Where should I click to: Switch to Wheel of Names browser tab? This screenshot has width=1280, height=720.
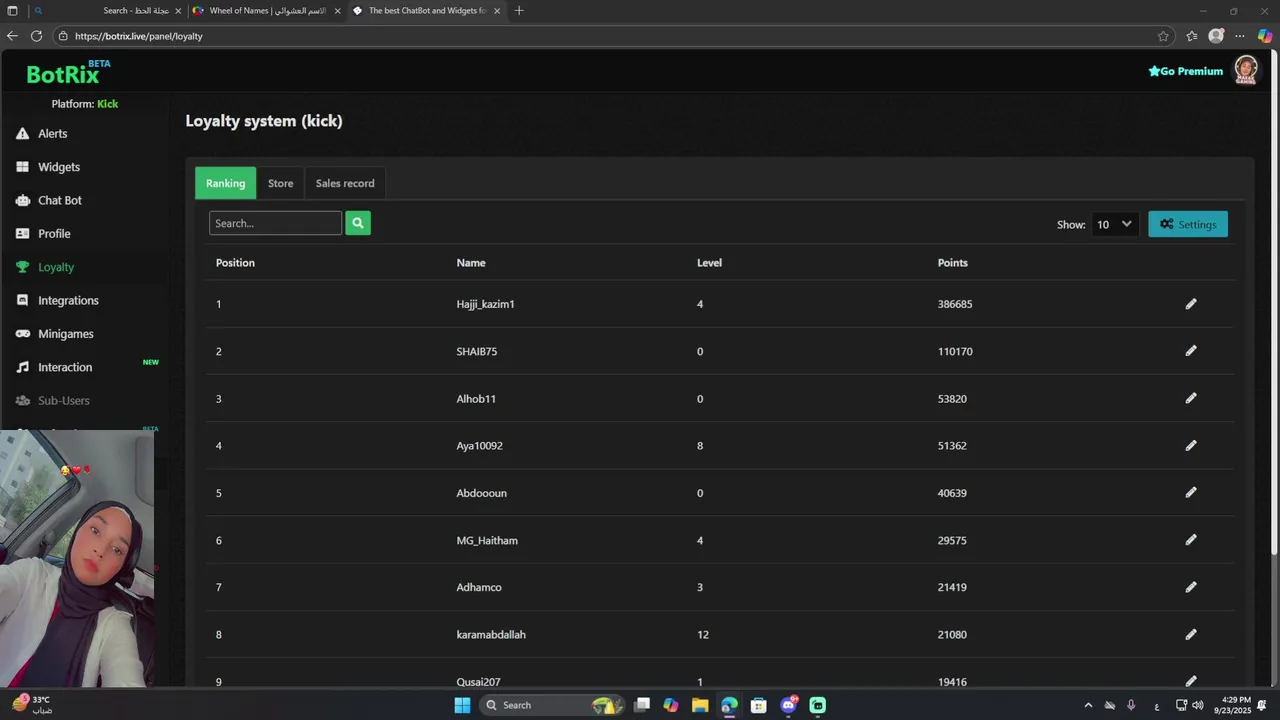coord(266,11)
